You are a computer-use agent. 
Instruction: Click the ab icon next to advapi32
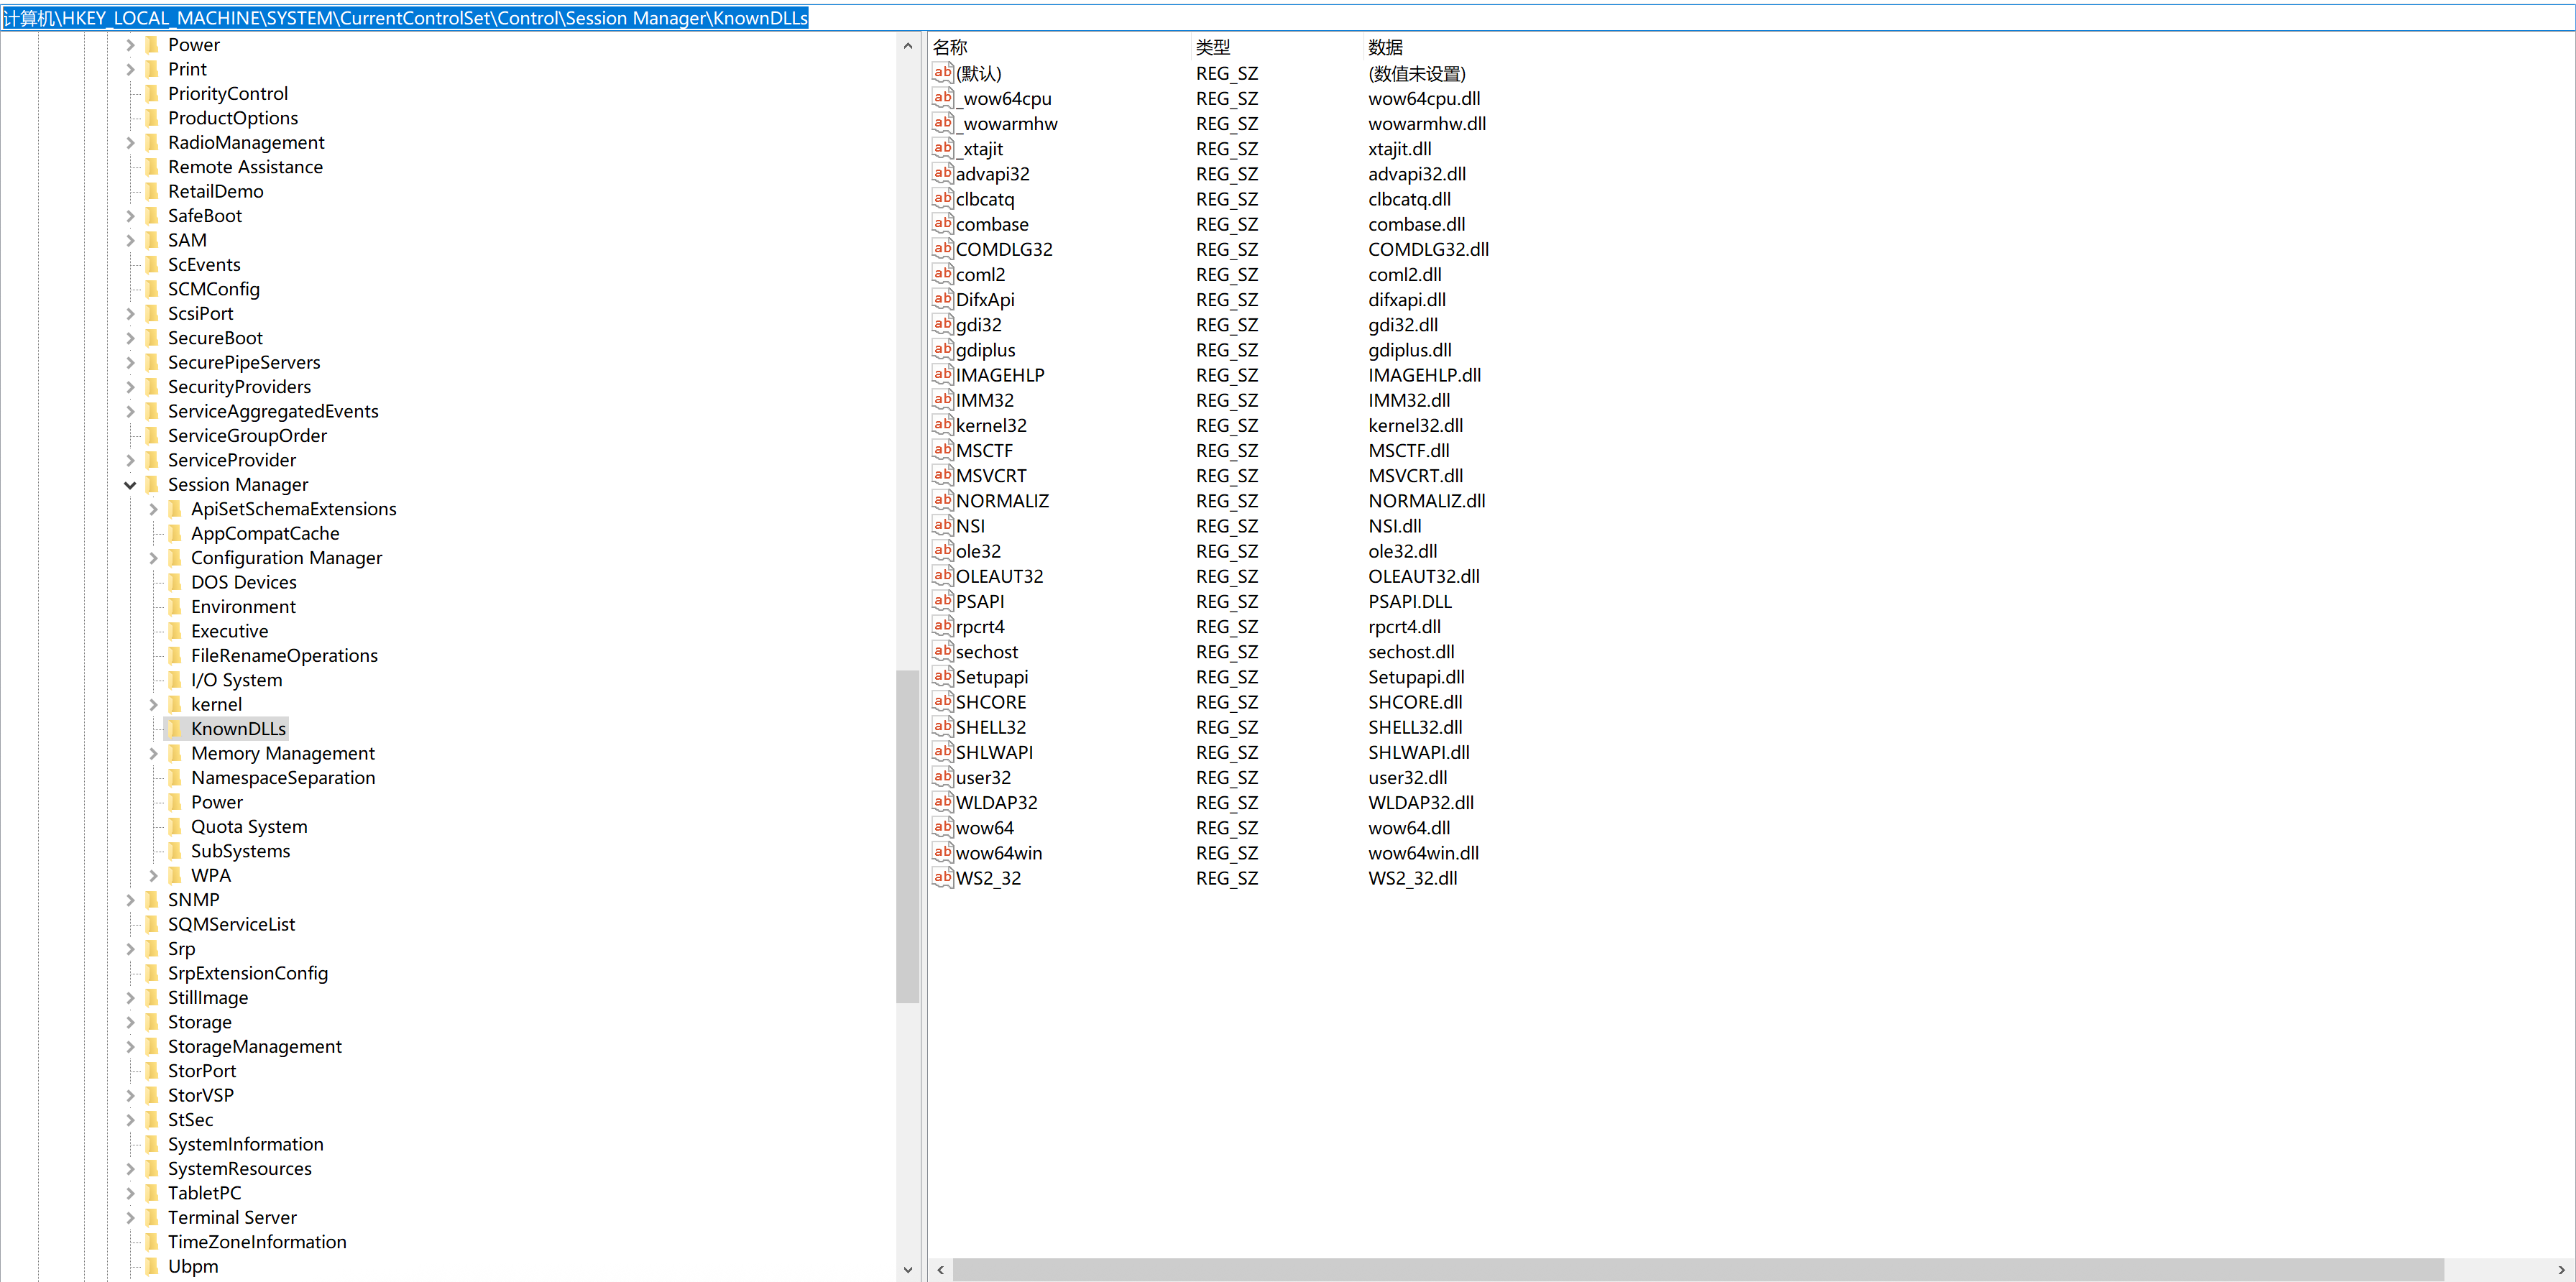click(x=942, y=173)
